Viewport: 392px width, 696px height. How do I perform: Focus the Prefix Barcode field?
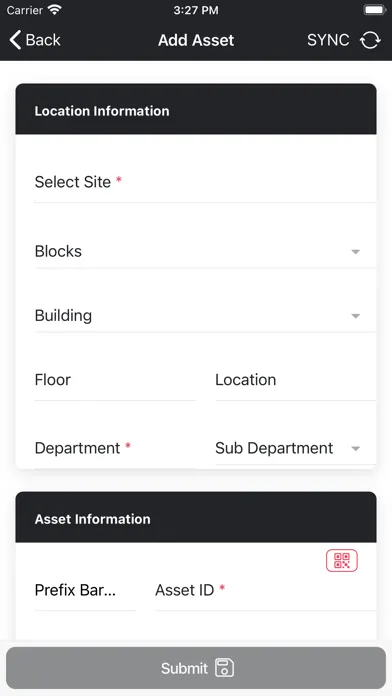pos(85,591)
